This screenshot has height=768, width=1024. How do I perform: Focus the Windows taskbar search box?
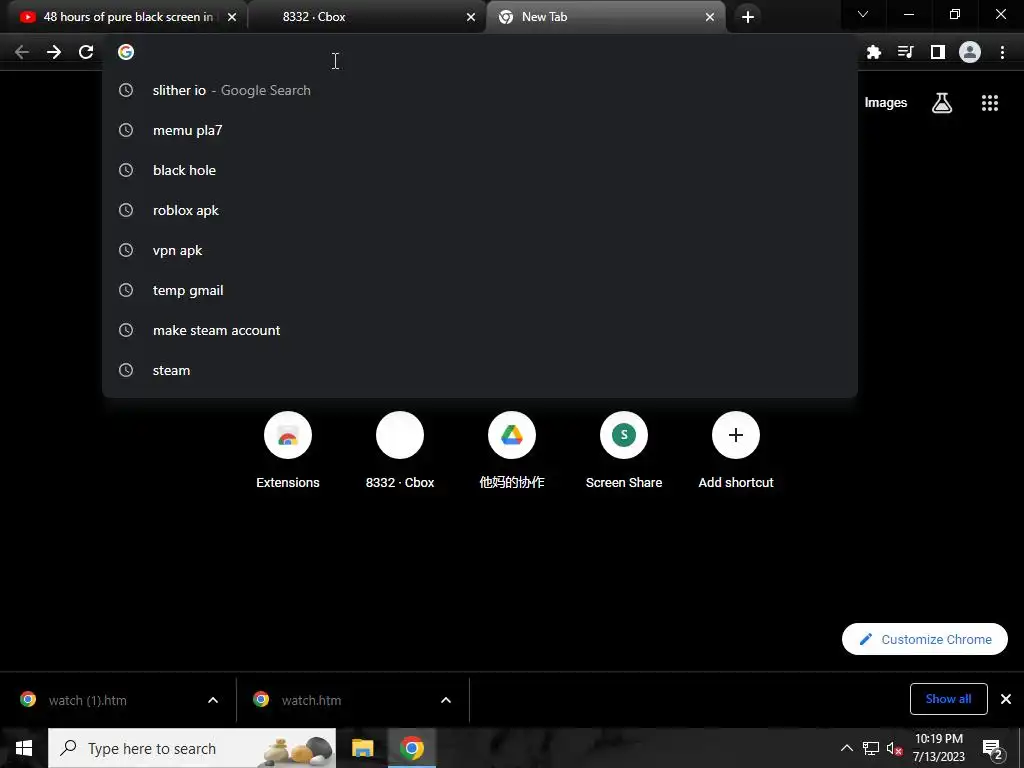(192, 748)
